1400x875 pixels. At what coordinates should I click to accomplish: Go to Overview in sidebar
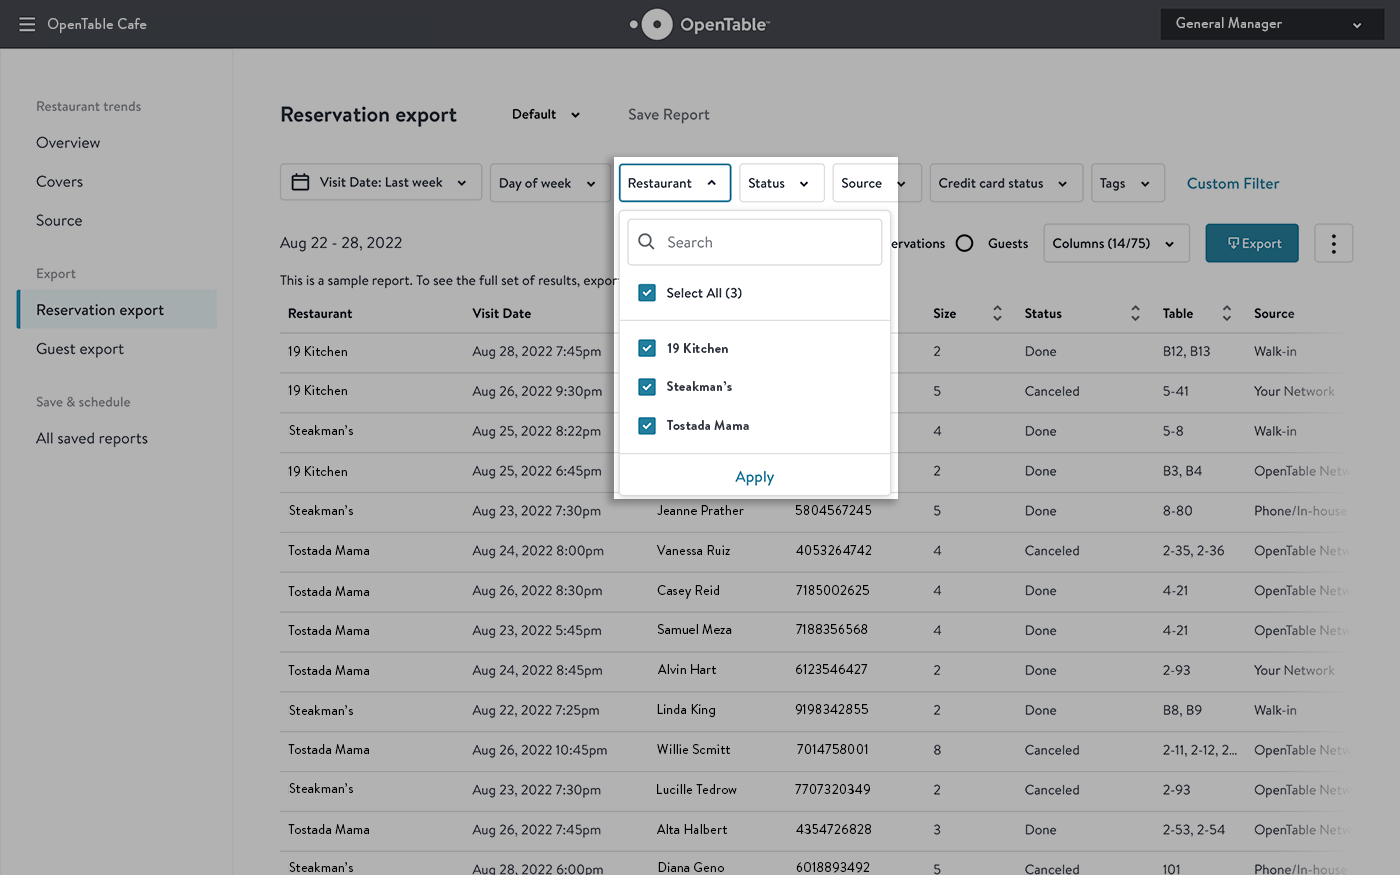tap(68, 143)
